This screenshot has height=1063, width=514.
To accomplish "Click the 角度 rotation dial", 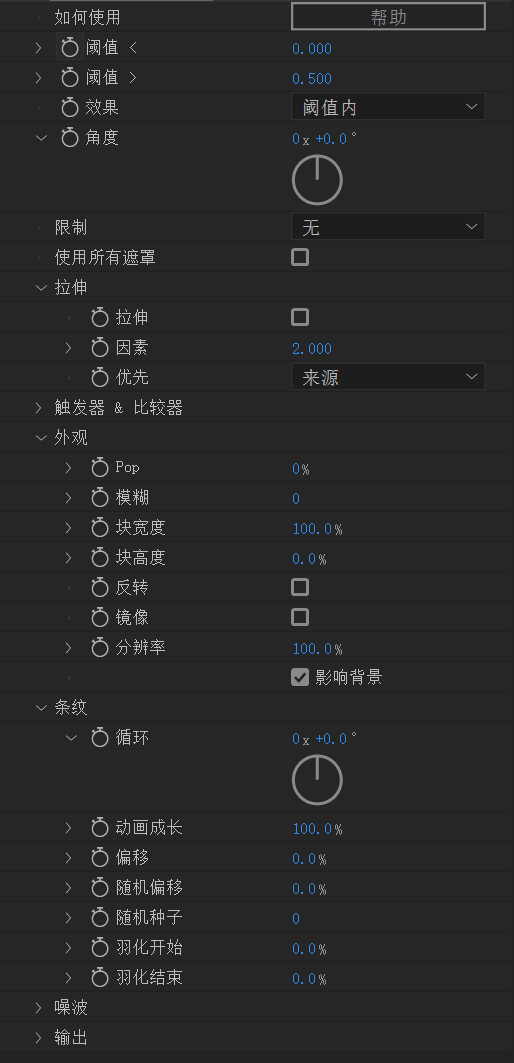I will [x=317, y=180].
